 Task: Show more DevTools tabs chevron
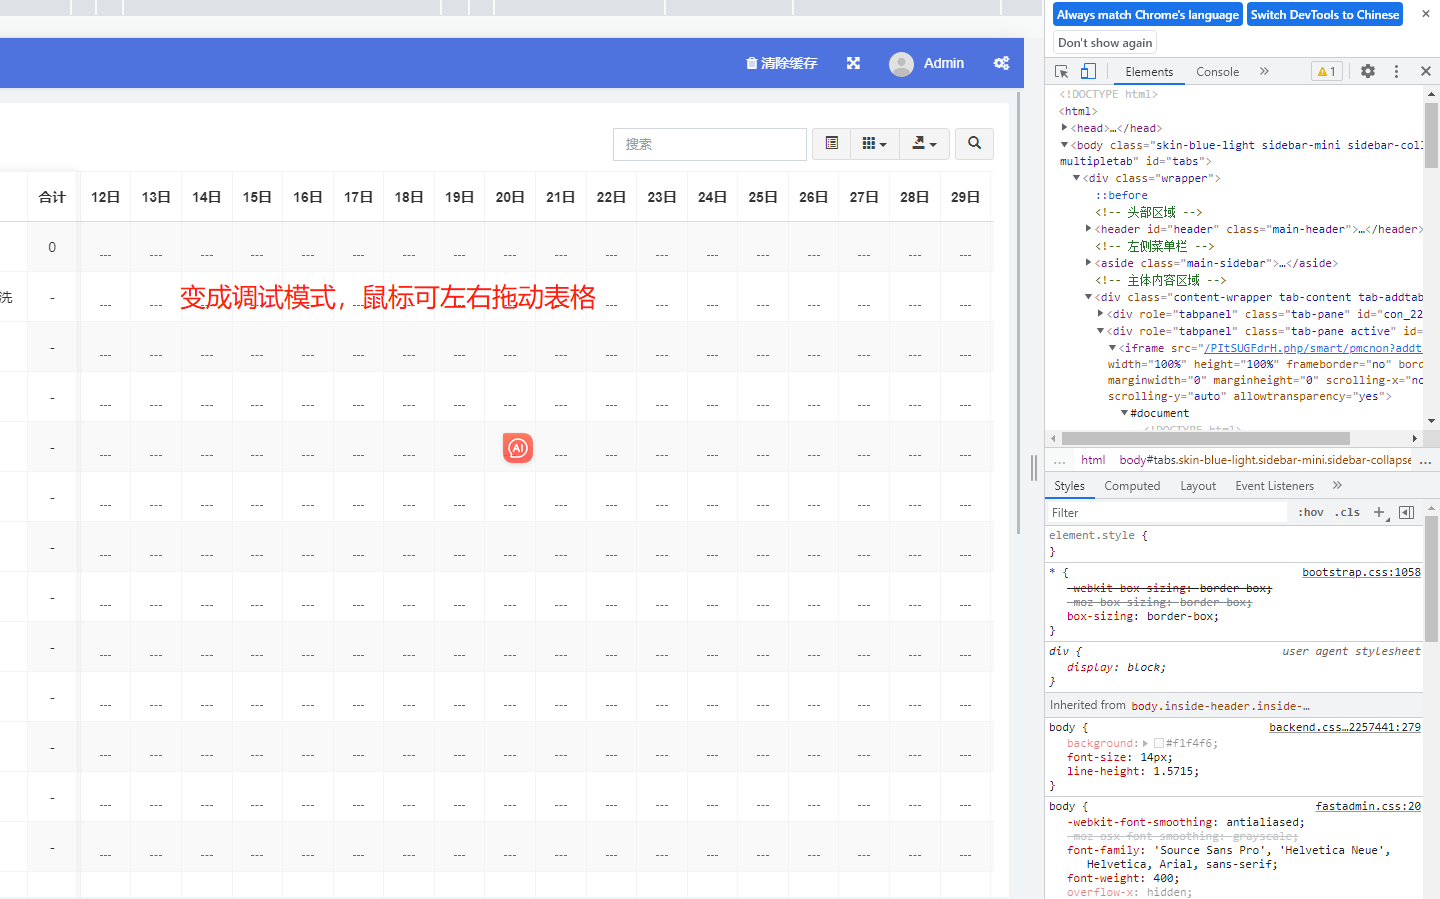point(1264,72)
